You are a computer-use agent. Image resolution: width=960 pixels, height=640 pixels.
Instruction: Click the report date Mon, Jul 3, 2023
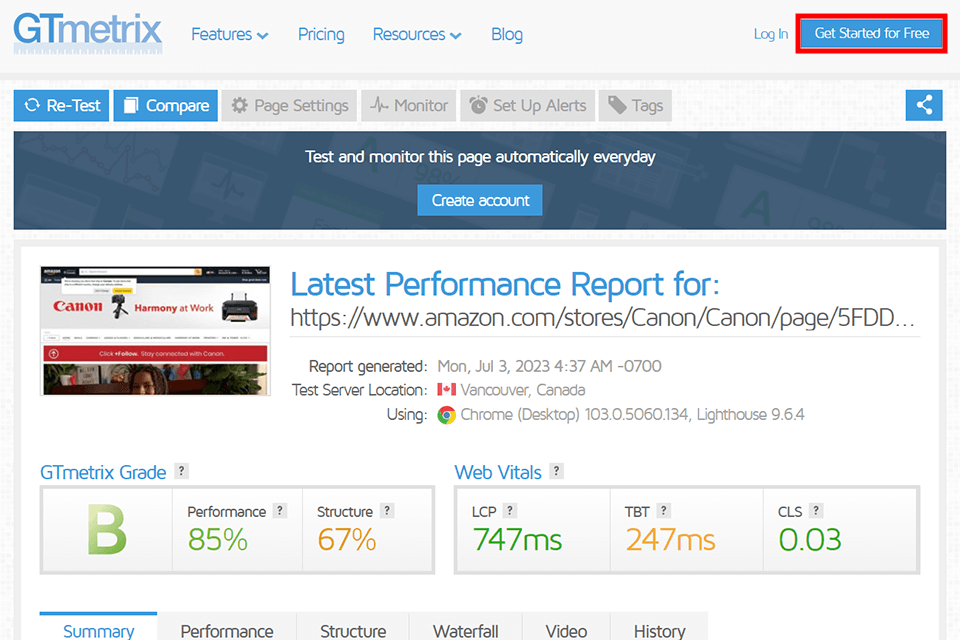point(549,366)
